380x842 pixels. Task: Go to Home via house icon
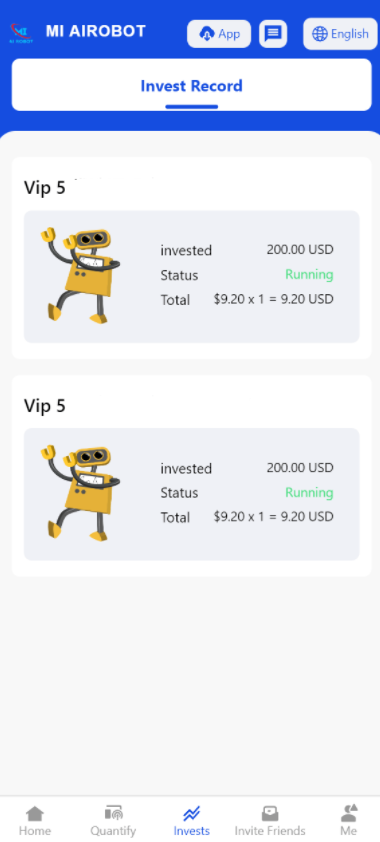pos(35,814)
